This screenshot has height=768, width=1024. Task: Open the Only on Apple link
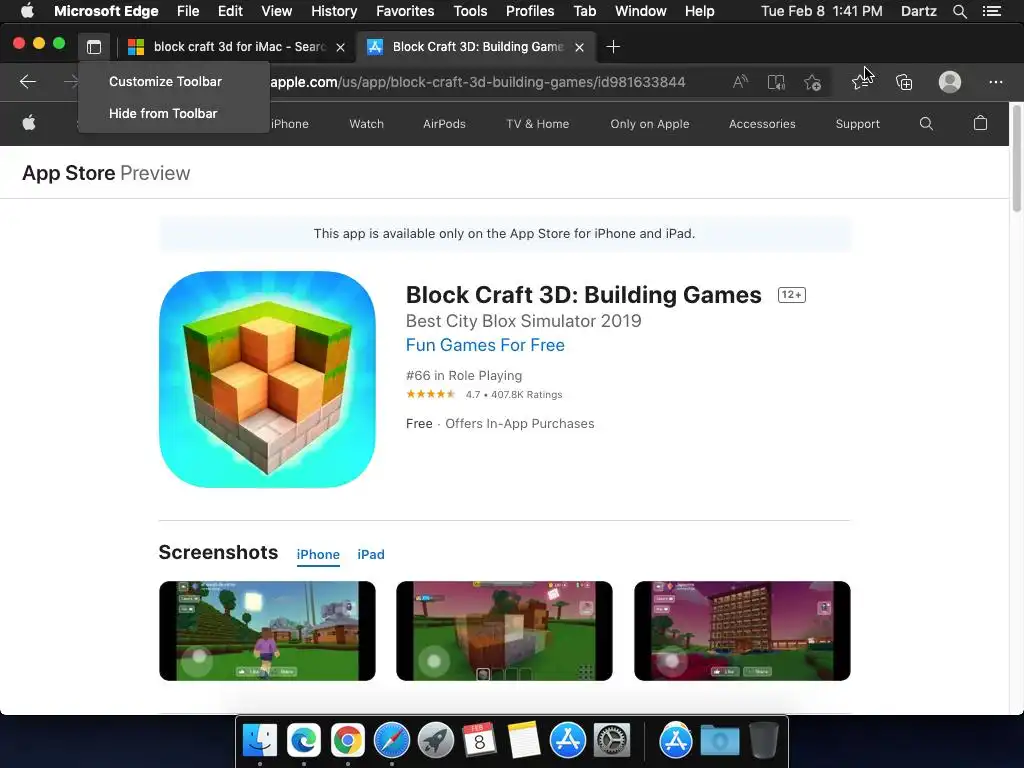click(x=650, y=124)
